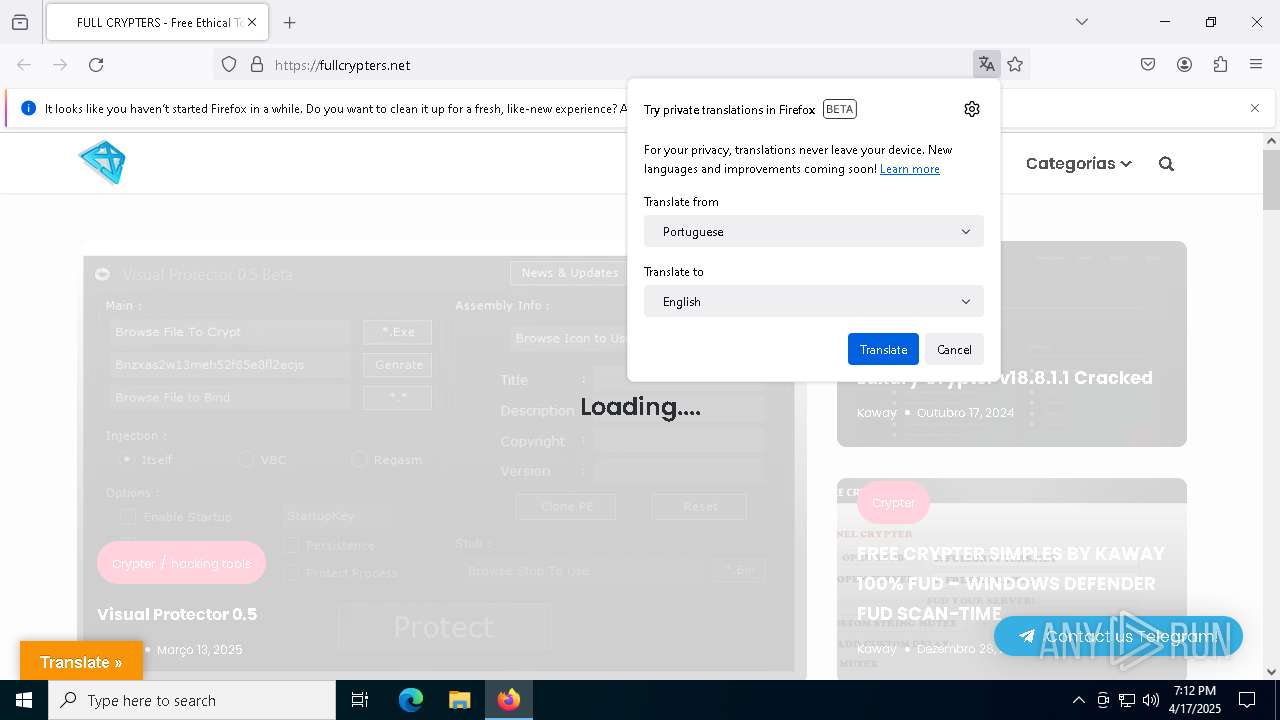Open the Windows Start menu

24,700
